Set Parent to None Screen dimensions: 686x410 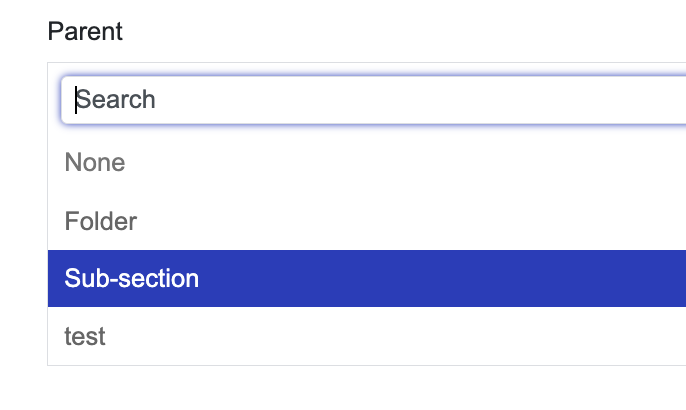click(x=95, y=162)
